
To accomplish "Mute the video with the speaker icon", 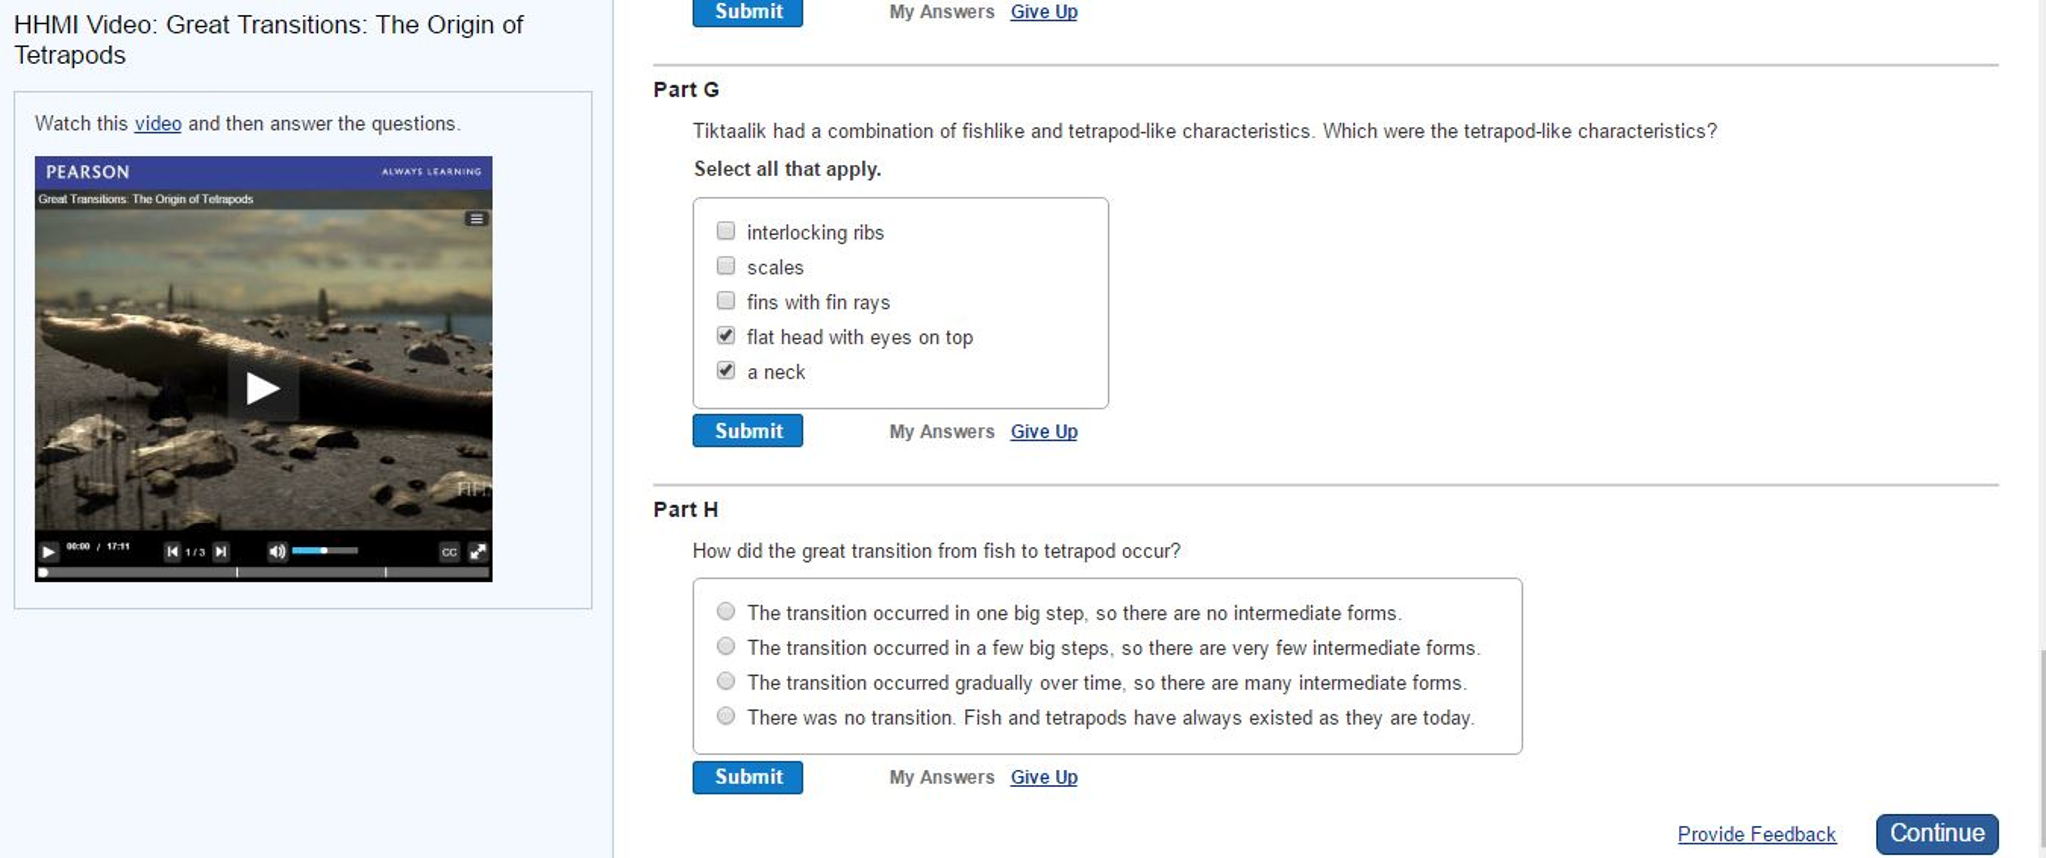I will [x=277, y=551].
